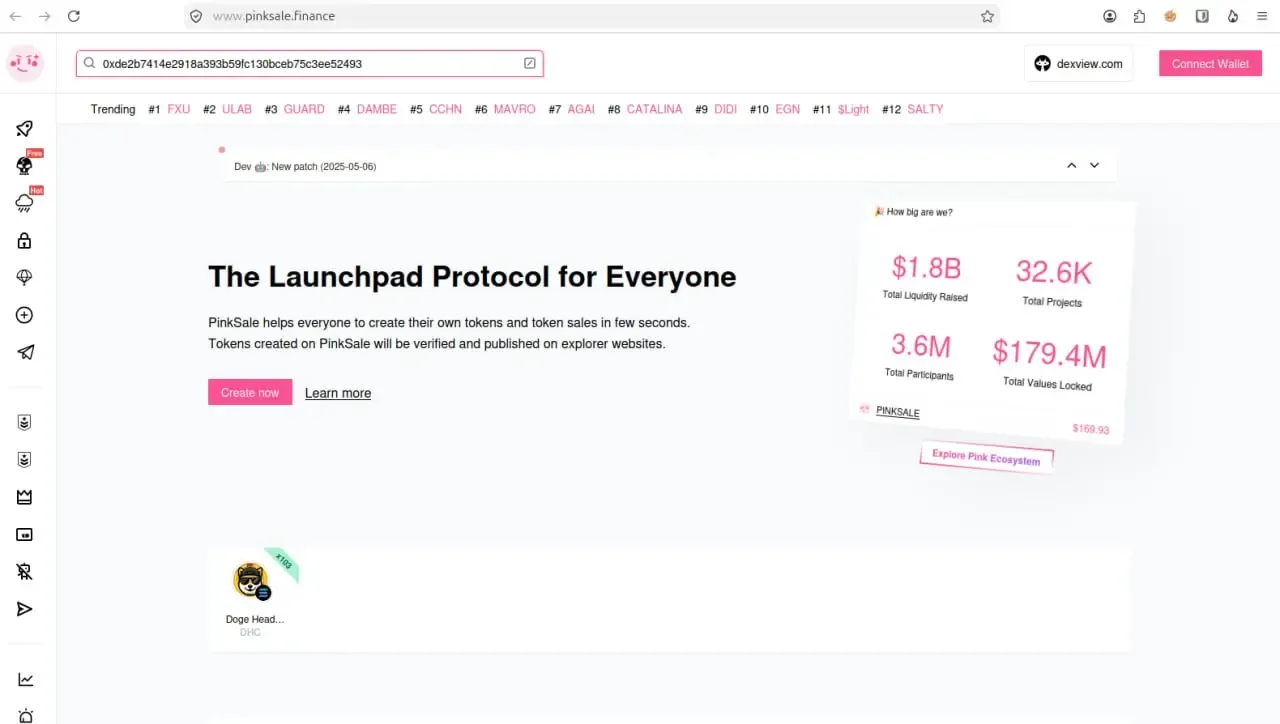
Task: Click the DHC ticker under Doge Head
Action: point(250,633)
